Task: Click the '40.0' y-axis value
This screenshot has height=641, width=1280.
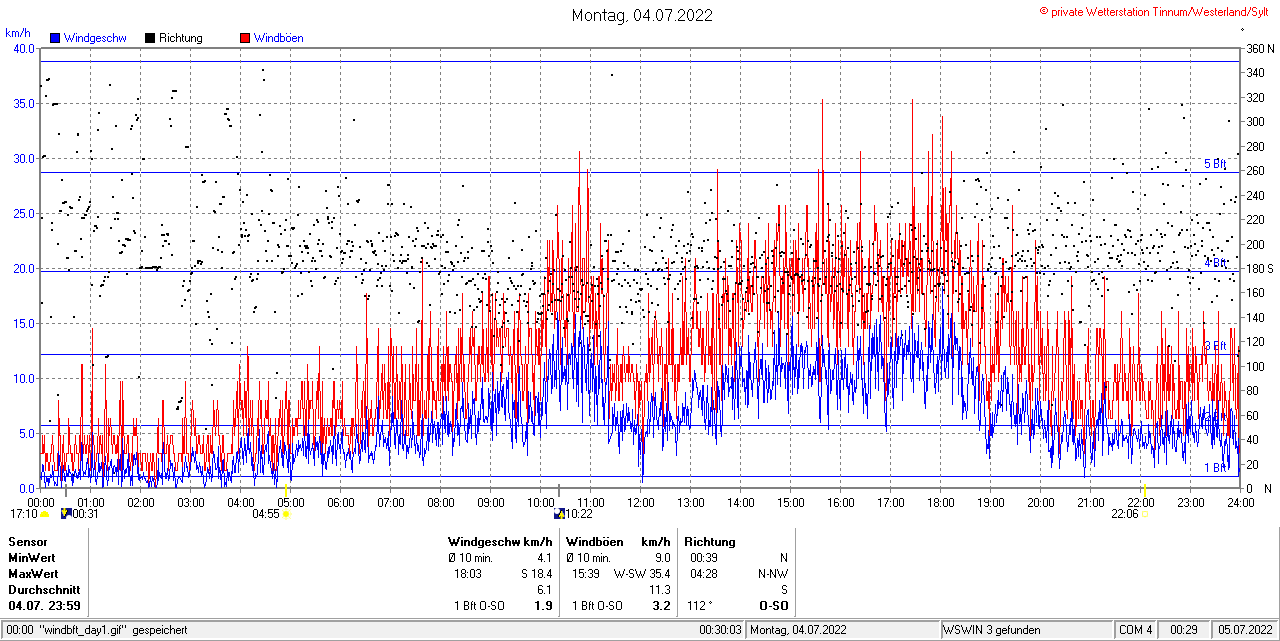Action: pos(23,48)
